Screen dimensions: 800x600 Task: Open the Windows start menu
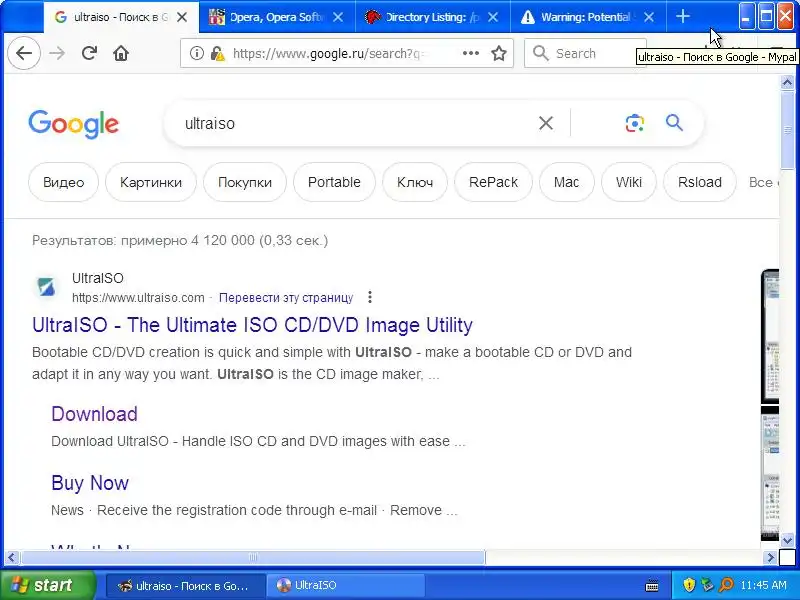47,585
